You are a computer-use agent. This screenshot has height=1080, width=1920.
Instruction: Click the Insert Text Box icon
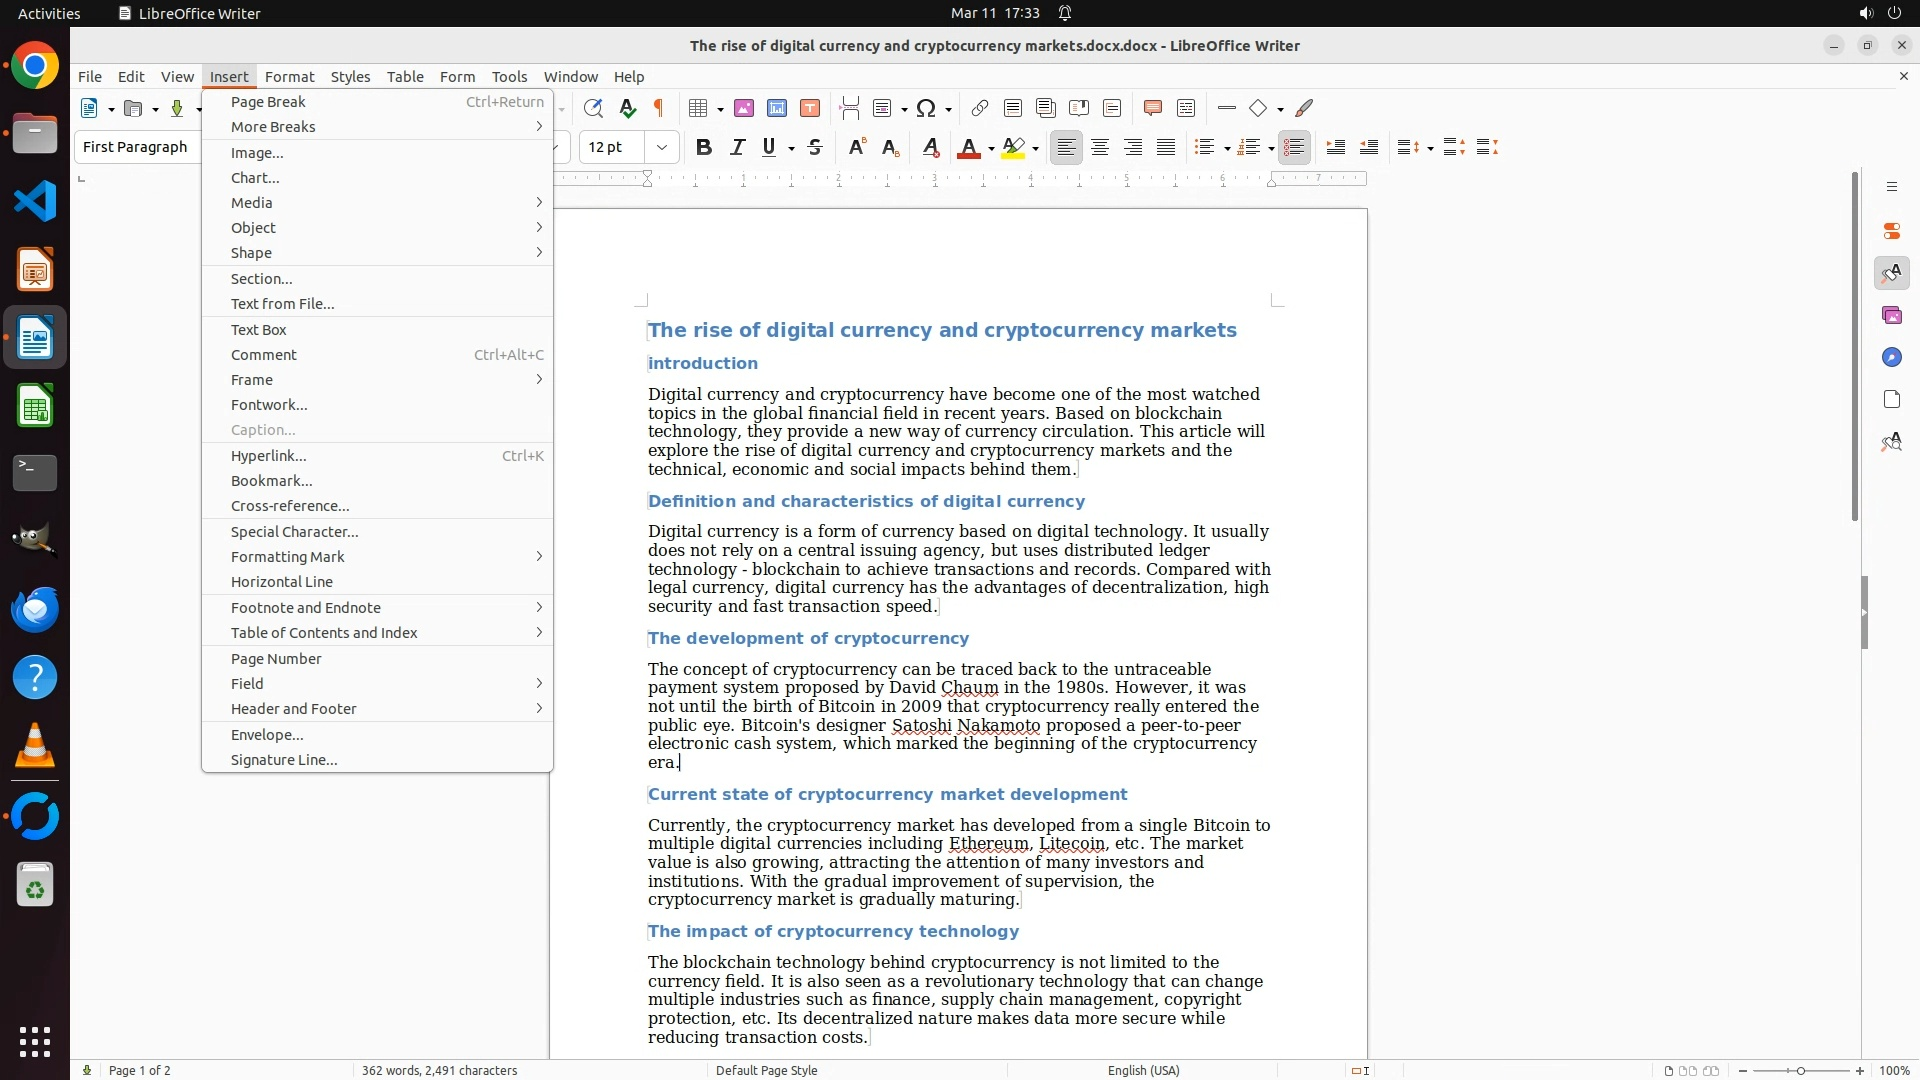[810, 108]
